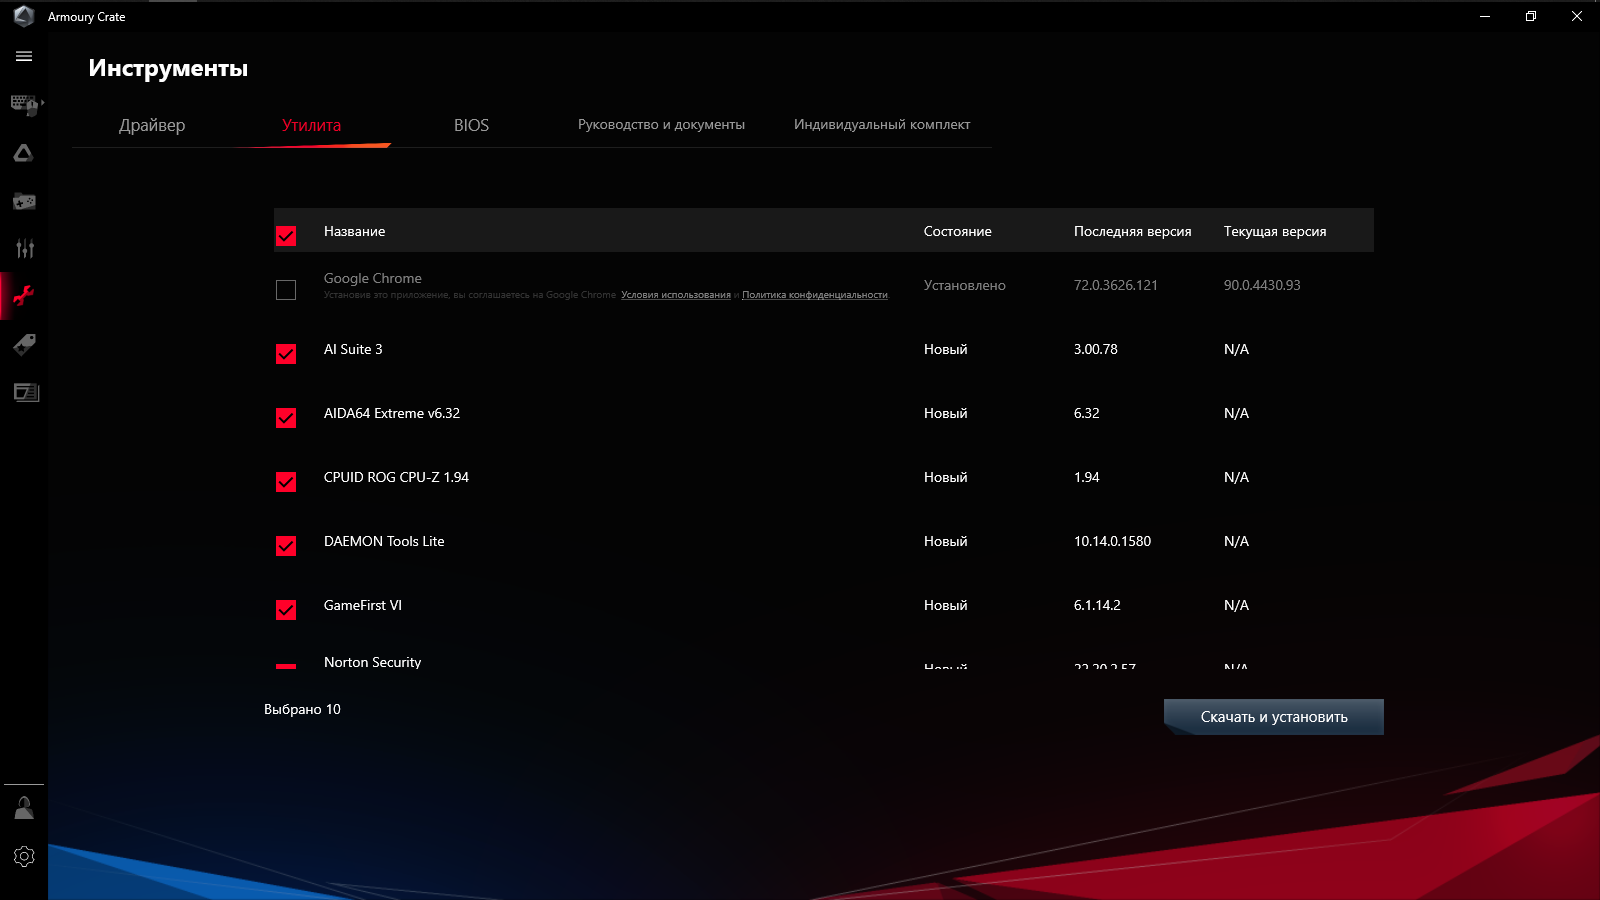Click latest version 3.00.78 cell

1095,349
